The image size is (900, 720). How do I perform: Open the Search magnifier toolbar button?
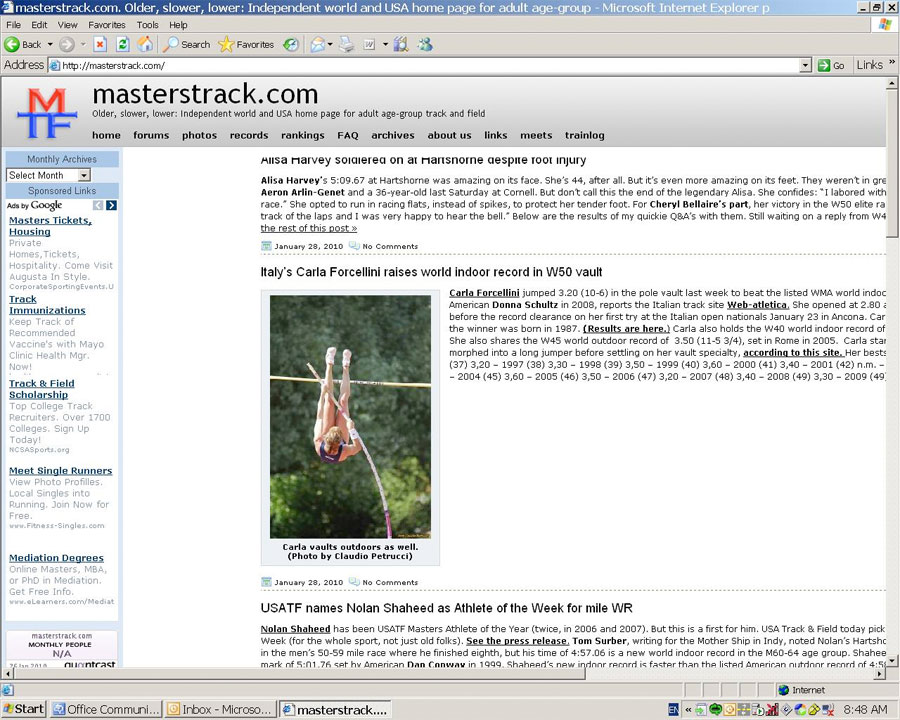187,44
